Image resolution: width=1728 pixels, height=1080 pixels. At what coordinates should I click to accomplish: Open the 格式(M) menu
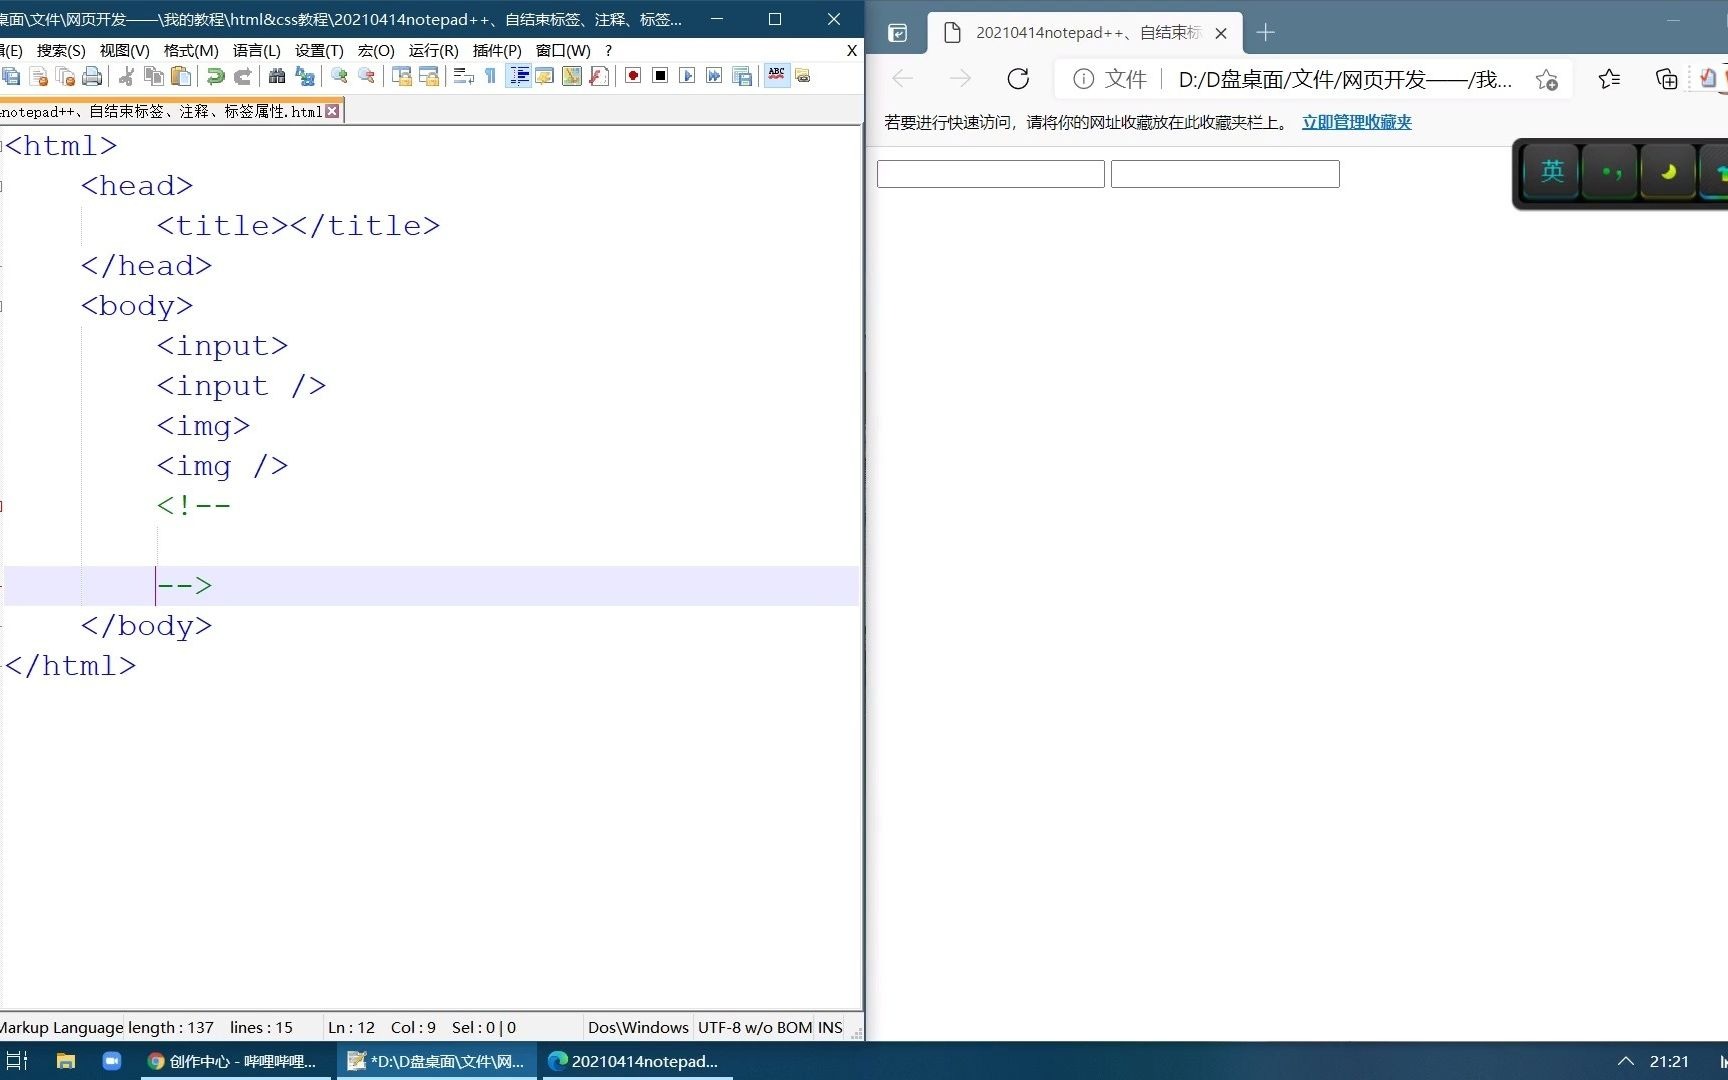coord(191,50)
